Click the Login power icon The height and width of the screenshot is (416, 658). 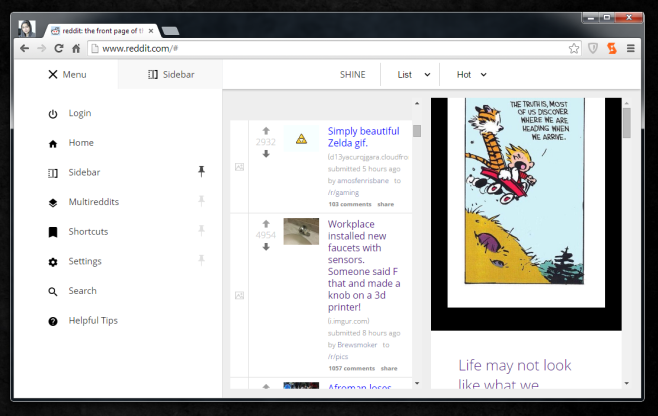point(53,114)
